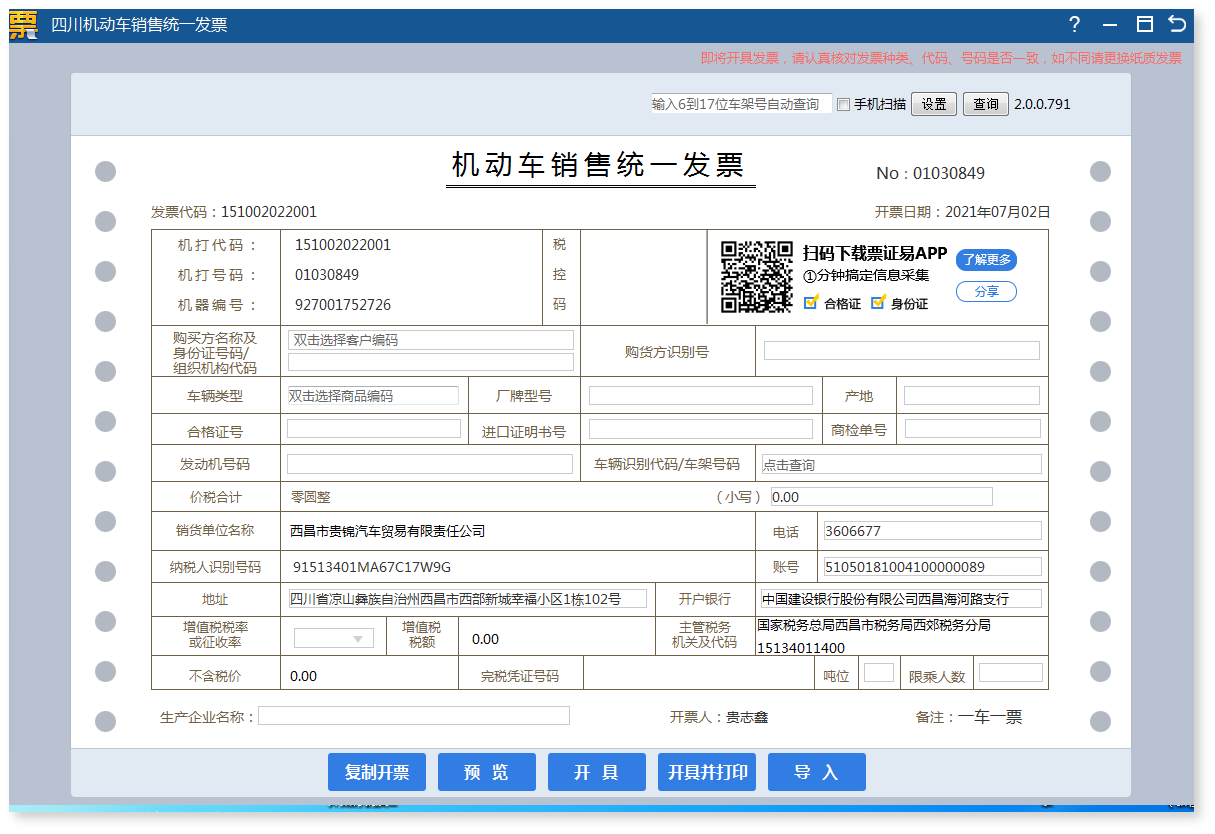
Task: Click the 开户银行 field
Action: coord(901,599)
